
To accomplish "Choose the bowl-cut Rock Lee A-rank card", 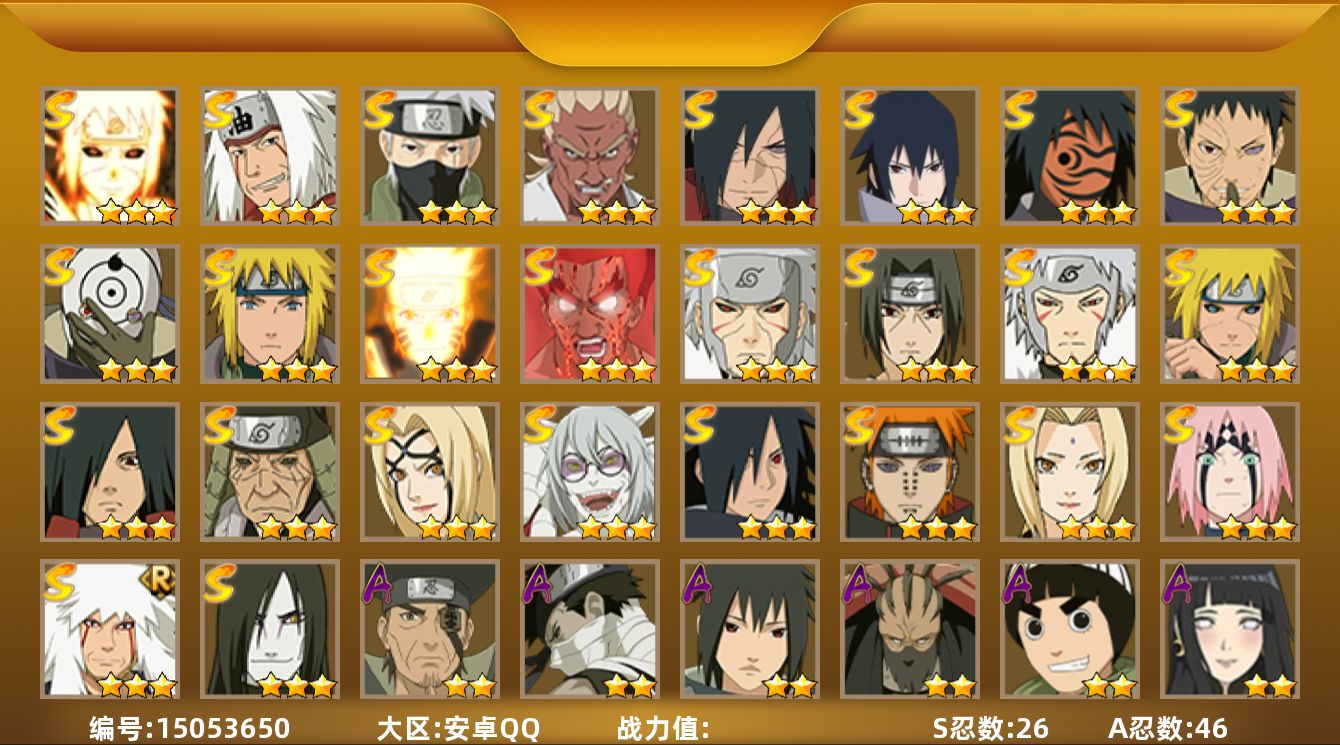I will 1069,630.
